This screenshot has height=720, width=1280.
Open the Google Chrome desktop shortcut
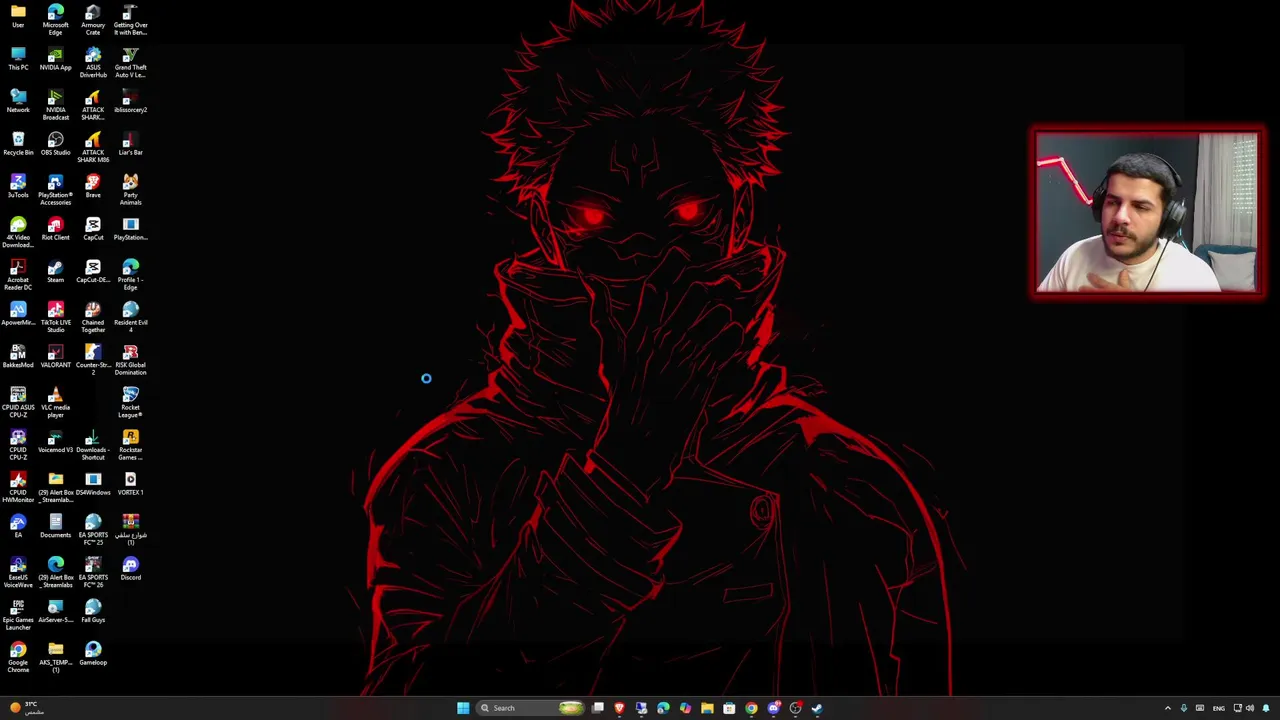pyautogui.click(x=18, y=657)
